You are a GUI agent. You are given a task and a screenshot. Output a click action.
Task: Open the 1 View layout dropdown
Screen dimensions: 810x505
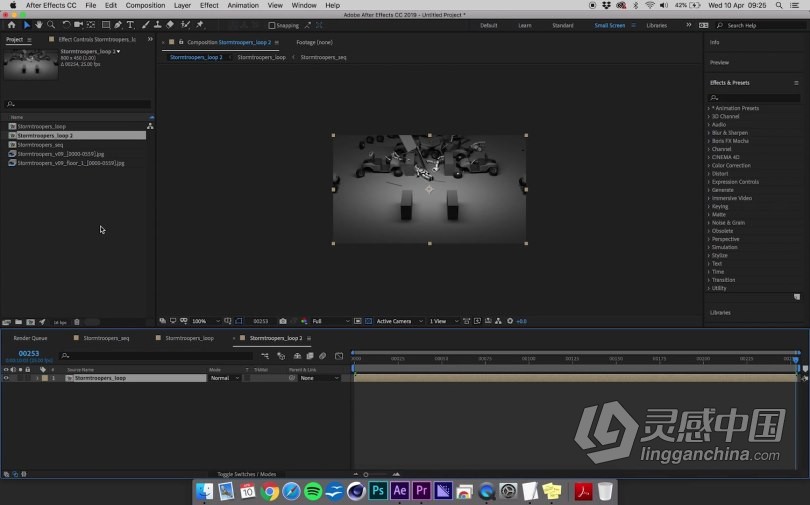pyautogui.click(x=444, y=321)
